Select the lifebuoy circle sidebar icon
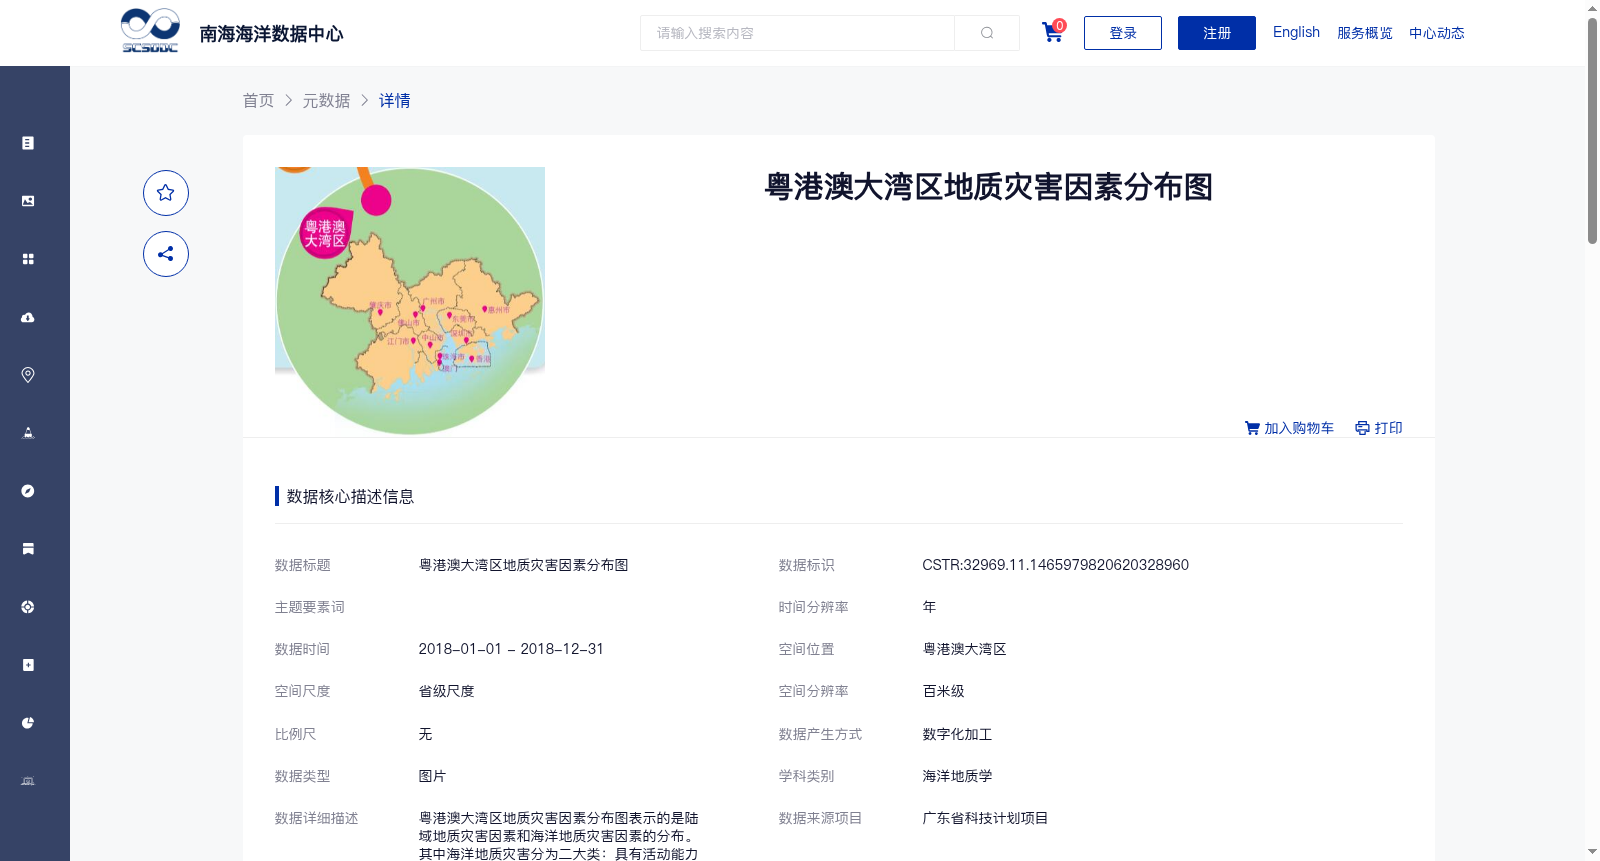1600x861 pixels. coord(28,607)
